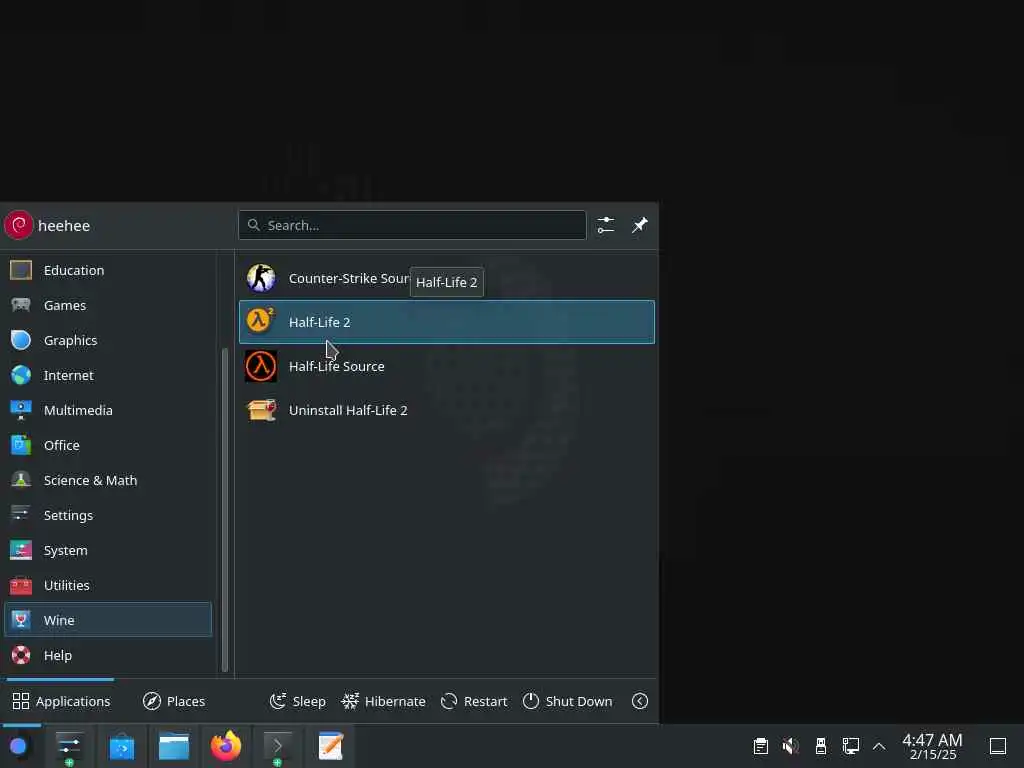The height and width of the screenshot is (768, 1024).
Task: Pin the application launcher open
Action: 639,225
